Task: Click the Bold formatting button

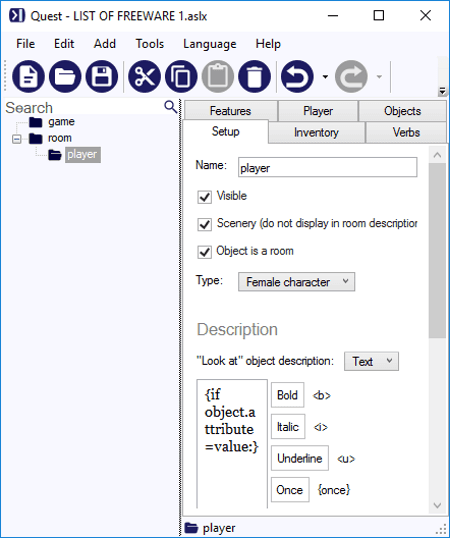Action: 287,395
